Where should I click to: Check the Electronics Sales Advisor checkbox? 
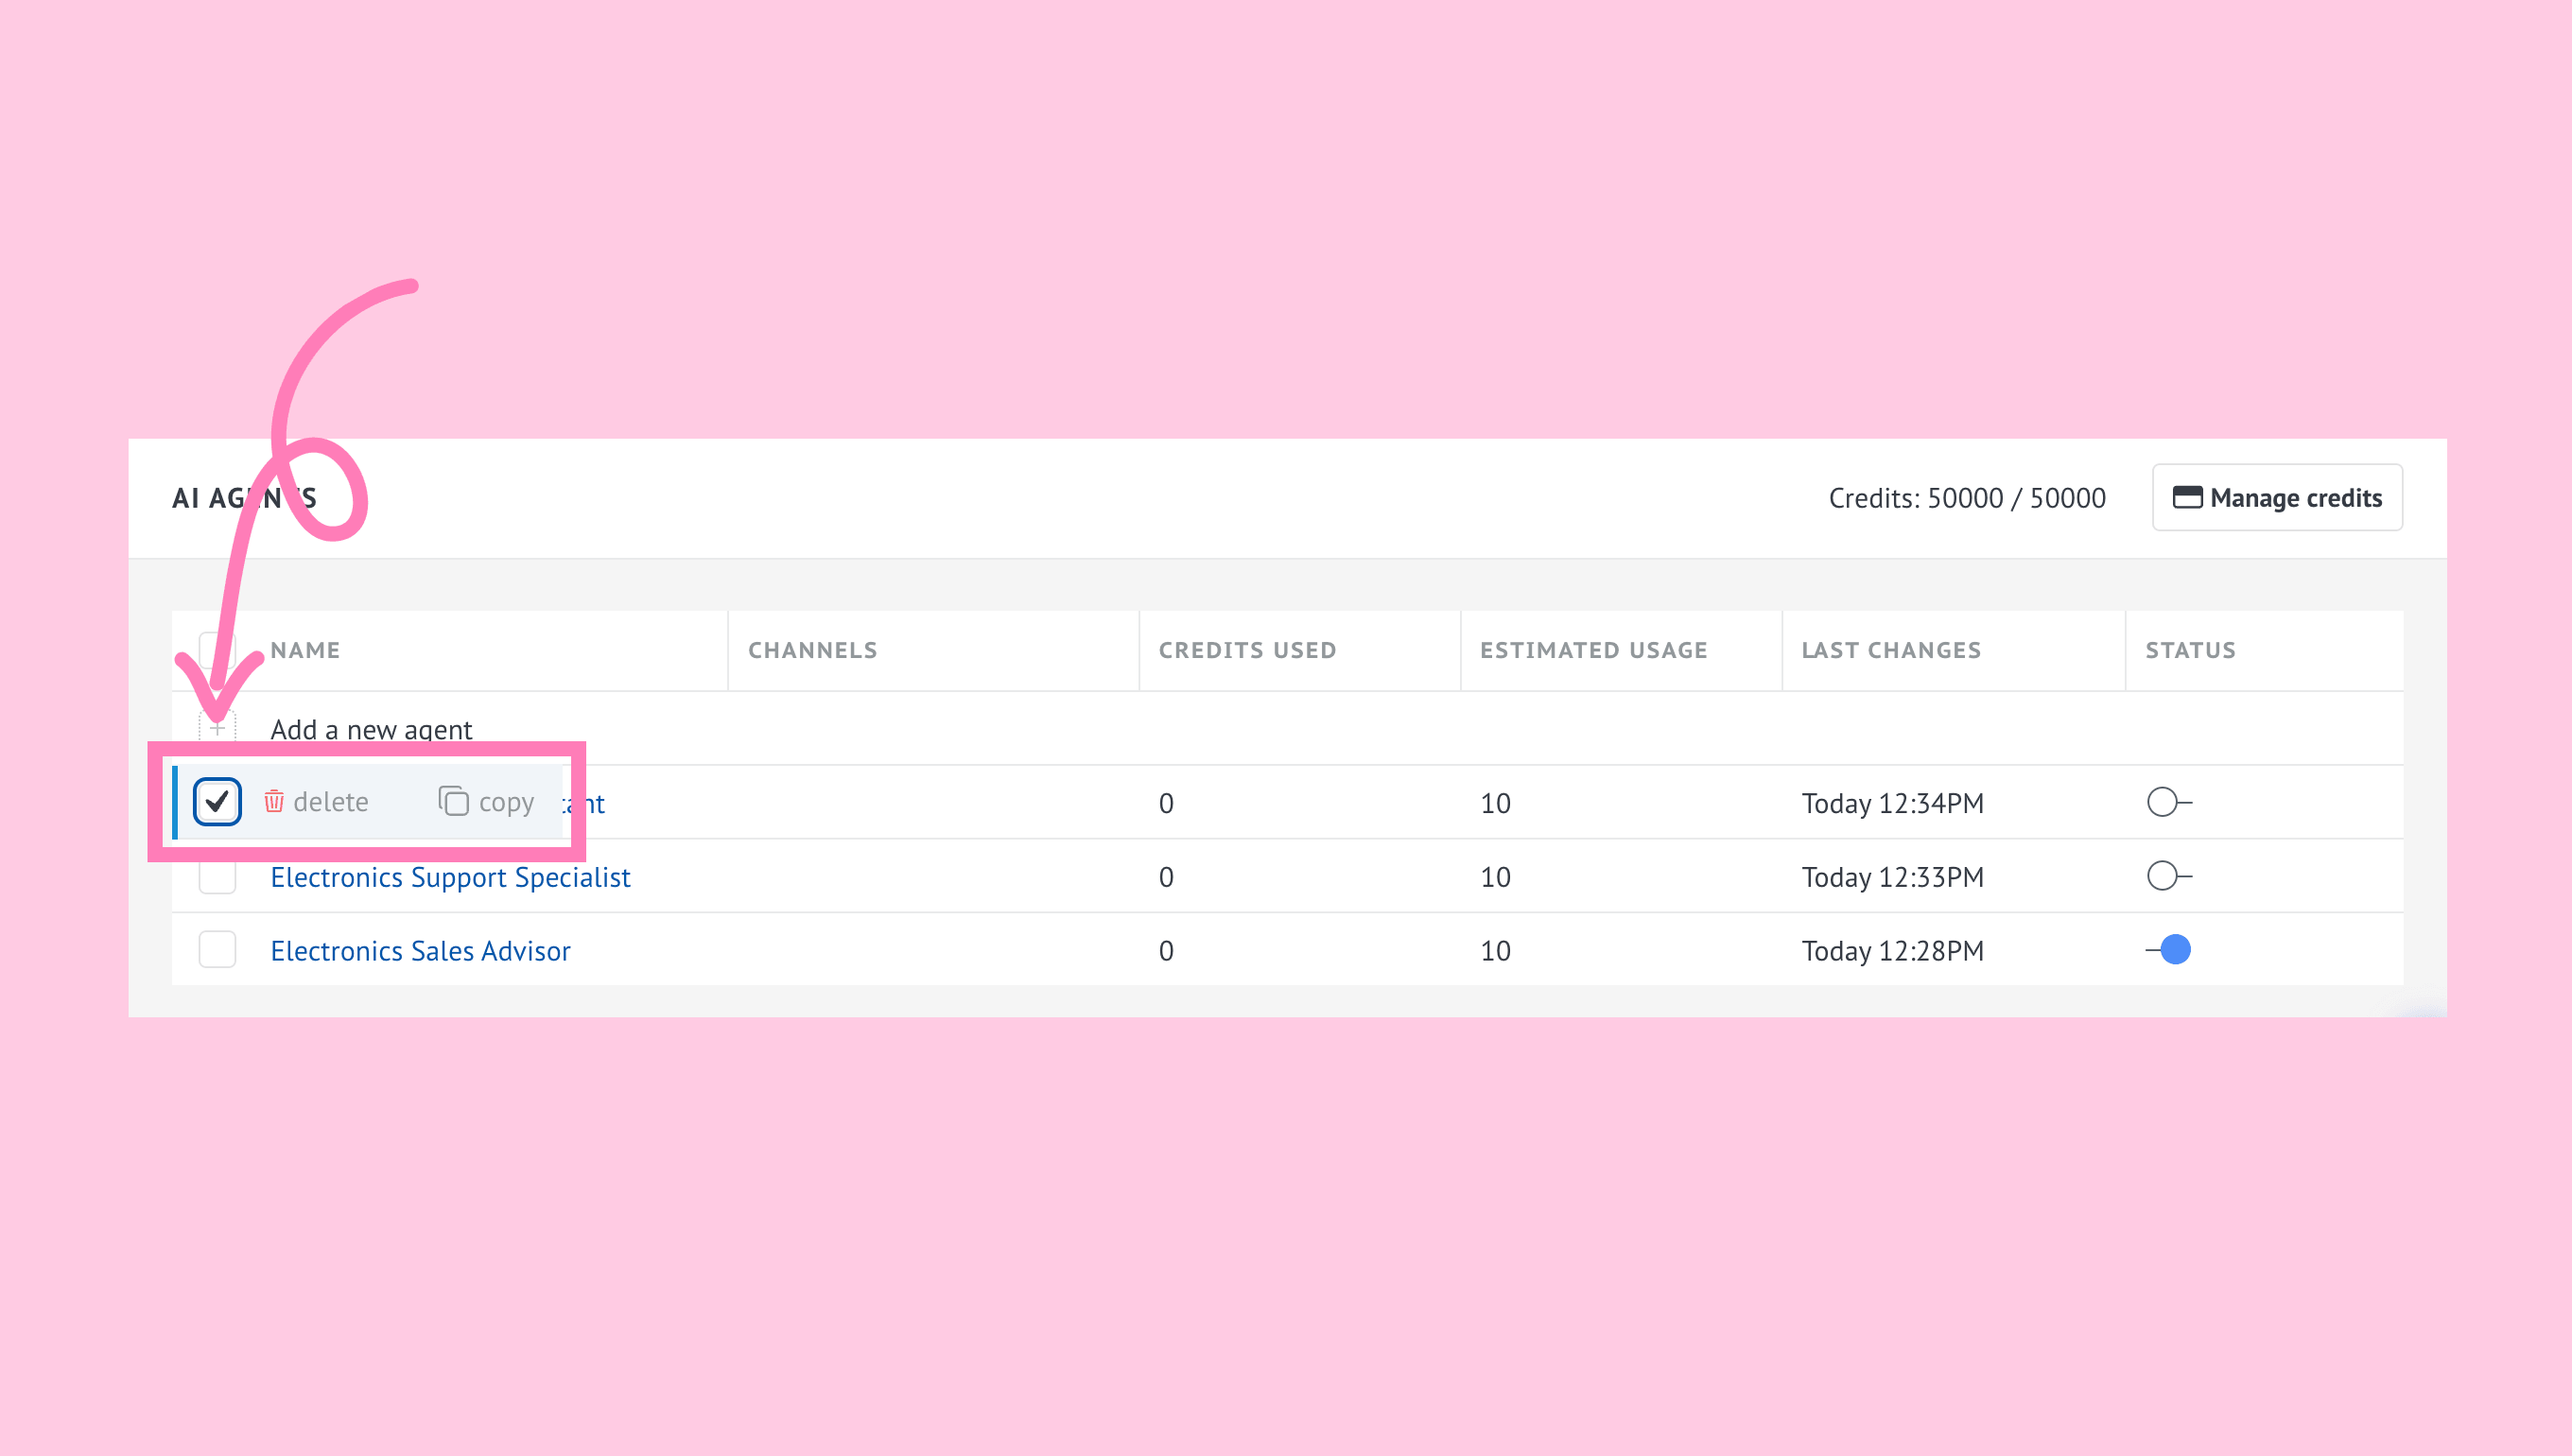217,949
